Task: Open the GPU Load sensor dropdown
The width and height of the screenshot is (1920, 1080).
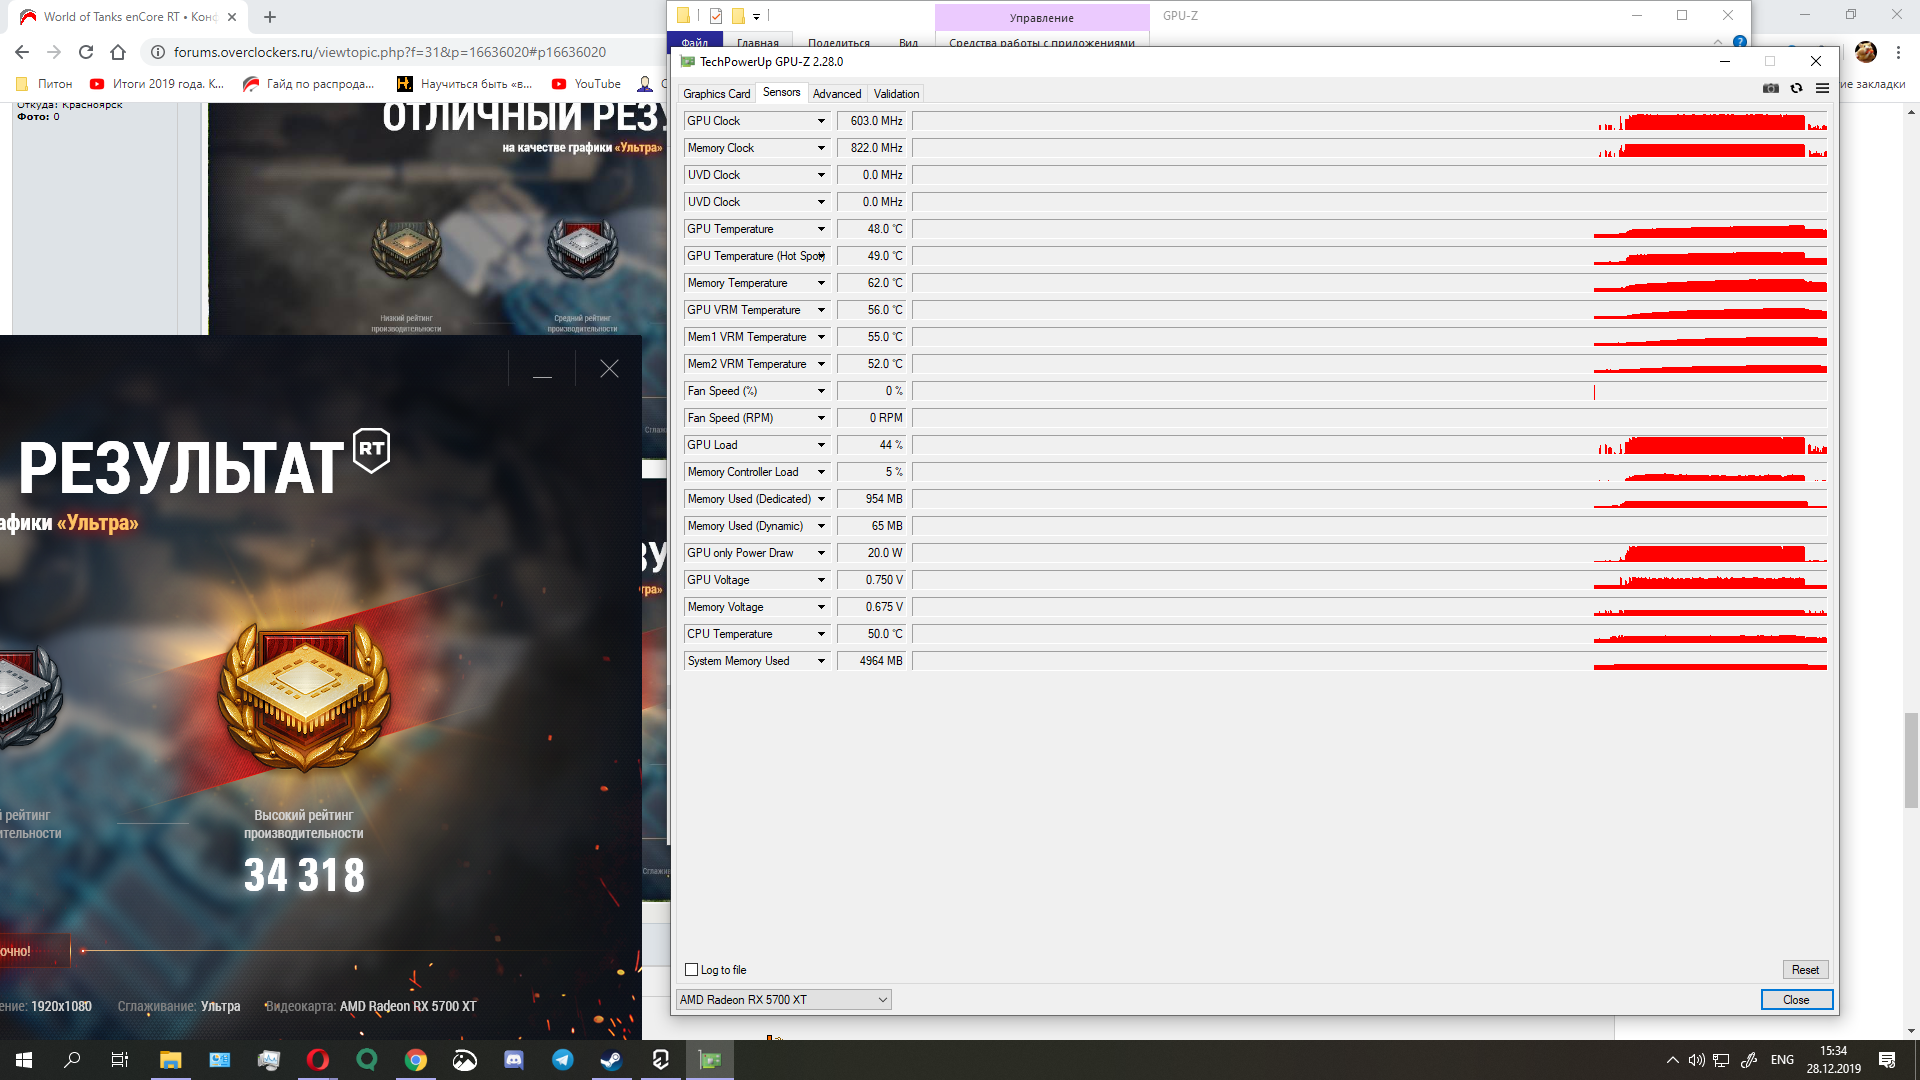Action: pos(821,445)
